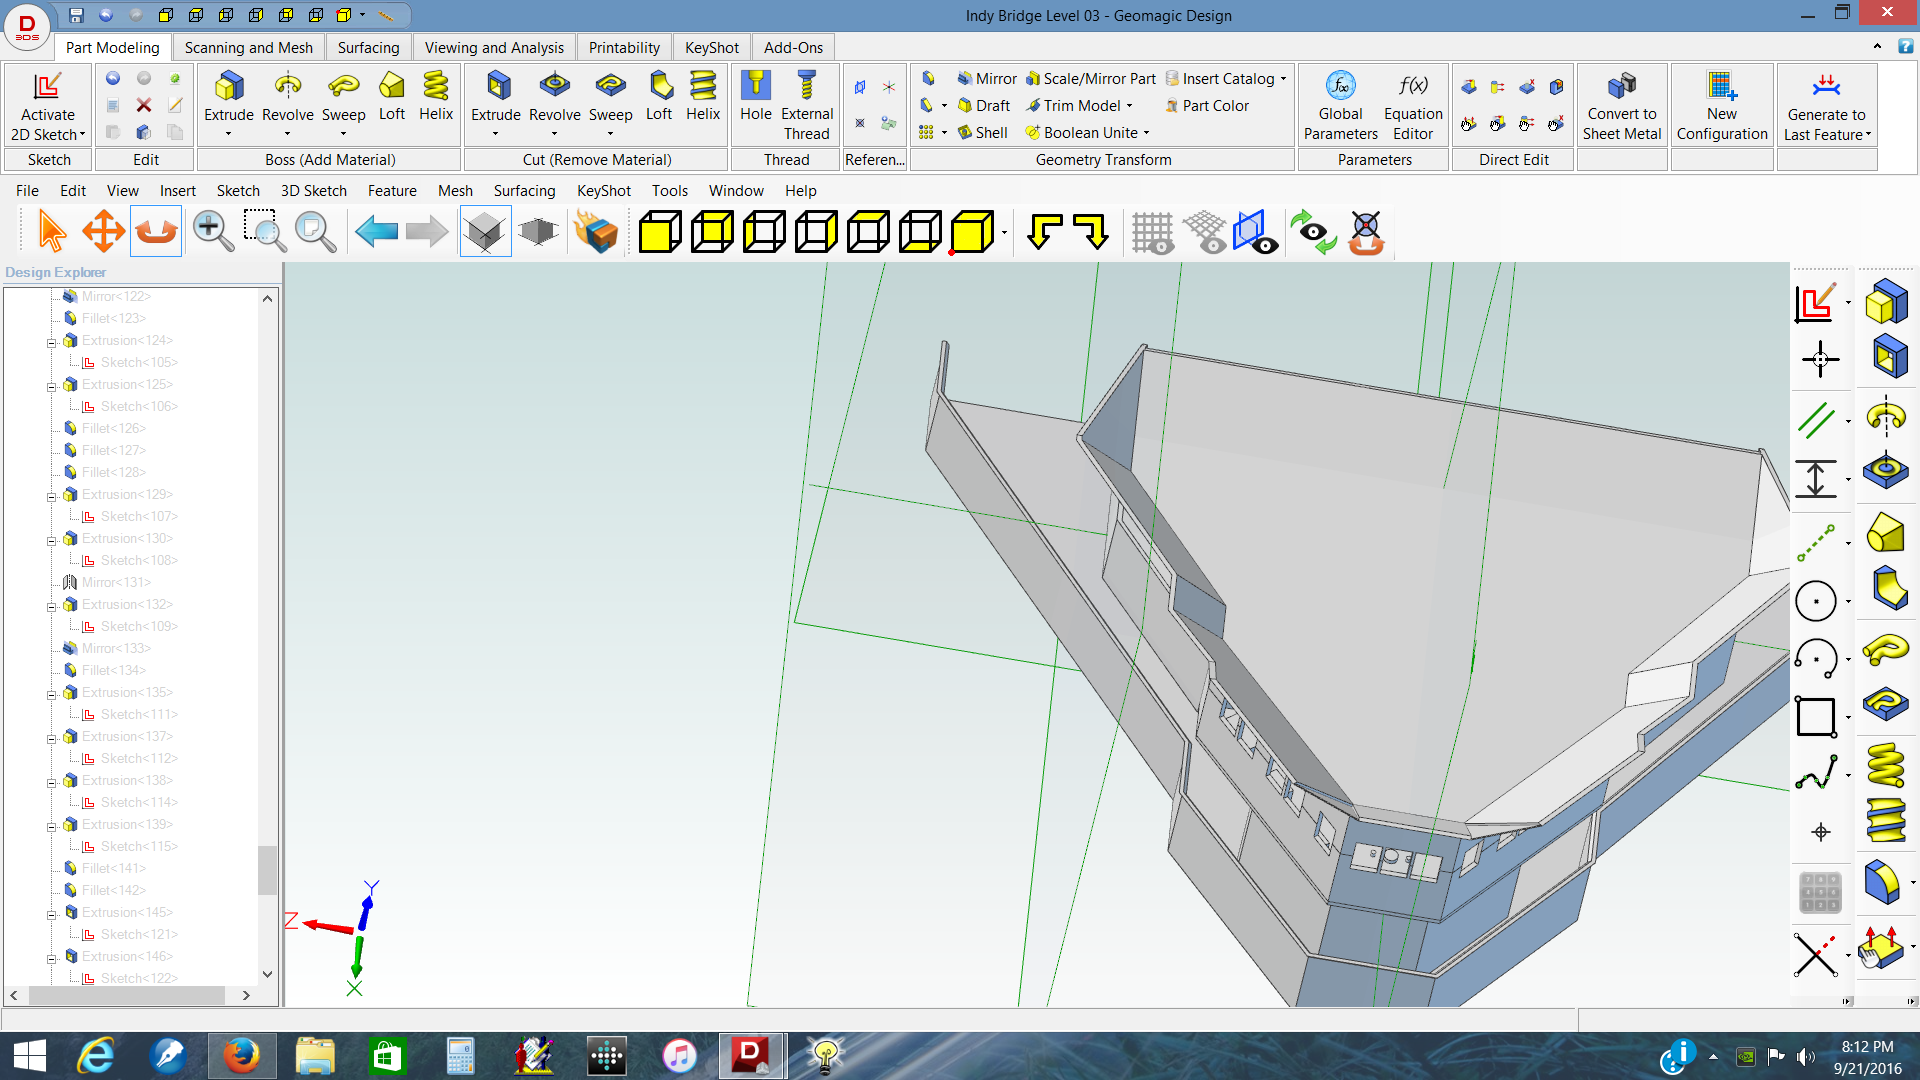Open the Tools menu
Screen dimensions: 1920x1080
tap(669, 190)
